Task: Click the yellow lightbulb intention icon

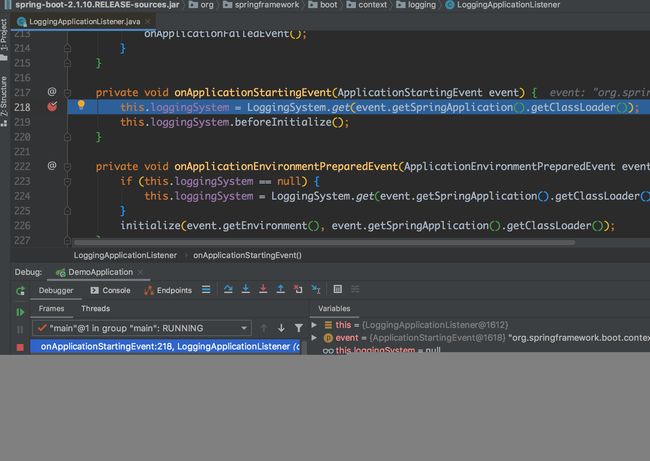Action: (81, 105)
